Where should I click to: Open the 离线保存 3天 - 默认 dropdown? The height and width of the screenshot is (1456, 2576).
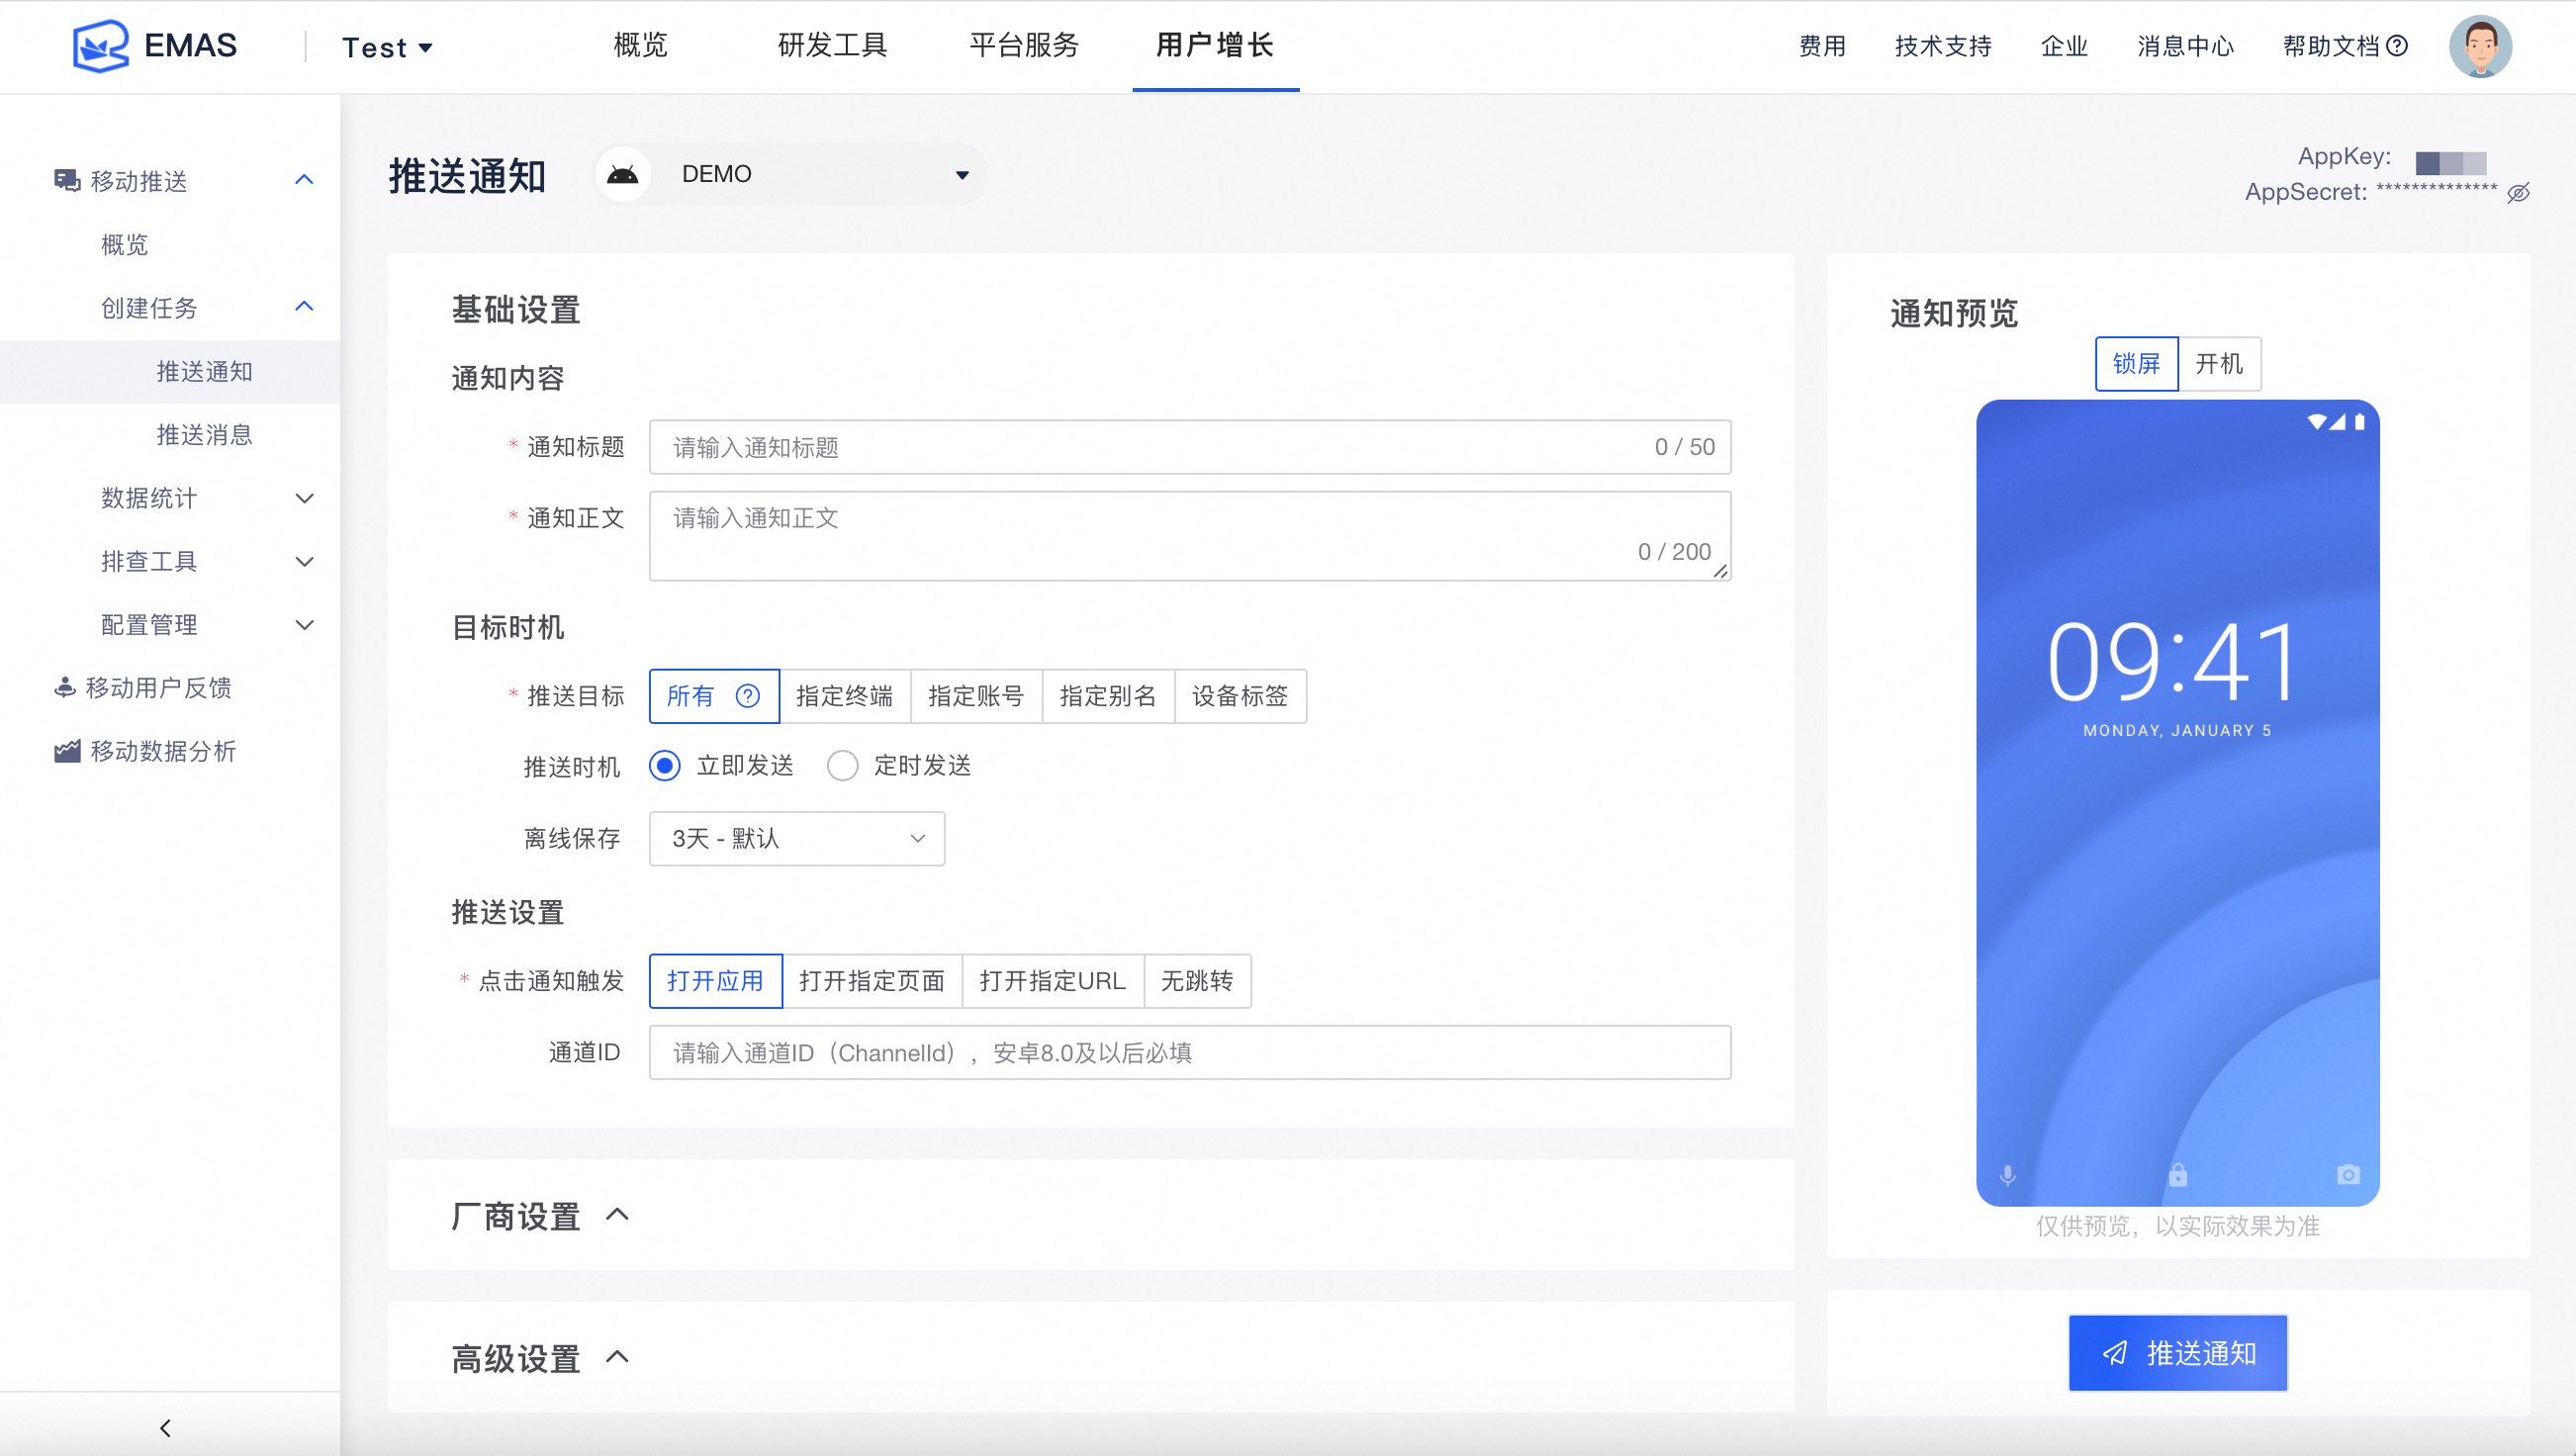click(797, 838)
